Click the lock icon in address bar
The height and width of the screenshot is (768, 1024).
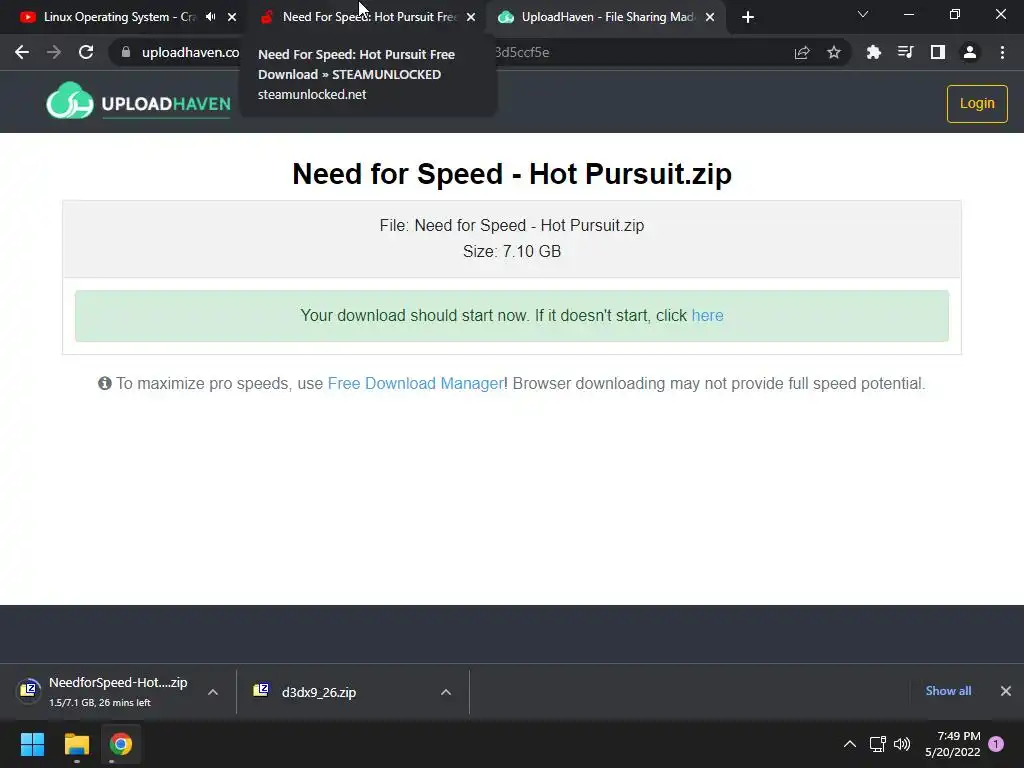pos(126,52)
